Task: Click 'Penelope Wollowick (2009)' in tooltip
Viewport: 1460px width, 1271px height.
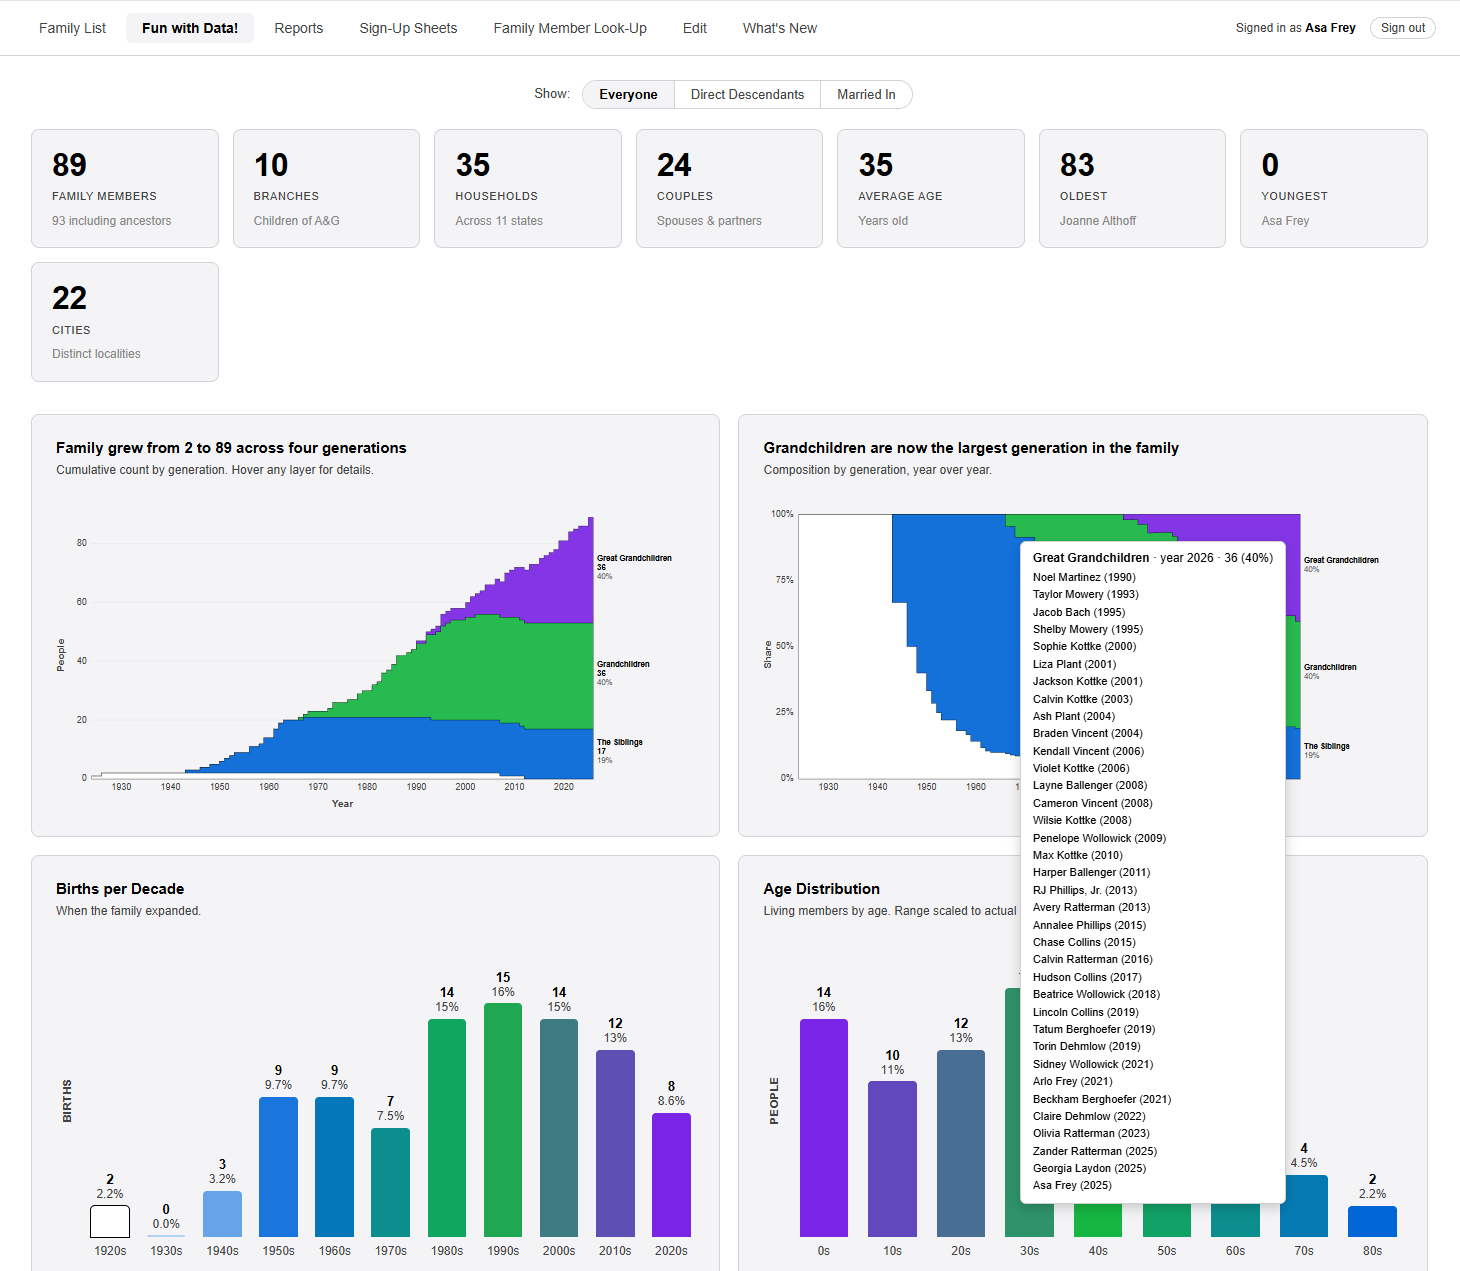Action: pyautogui.click(x=1099, y=838)
